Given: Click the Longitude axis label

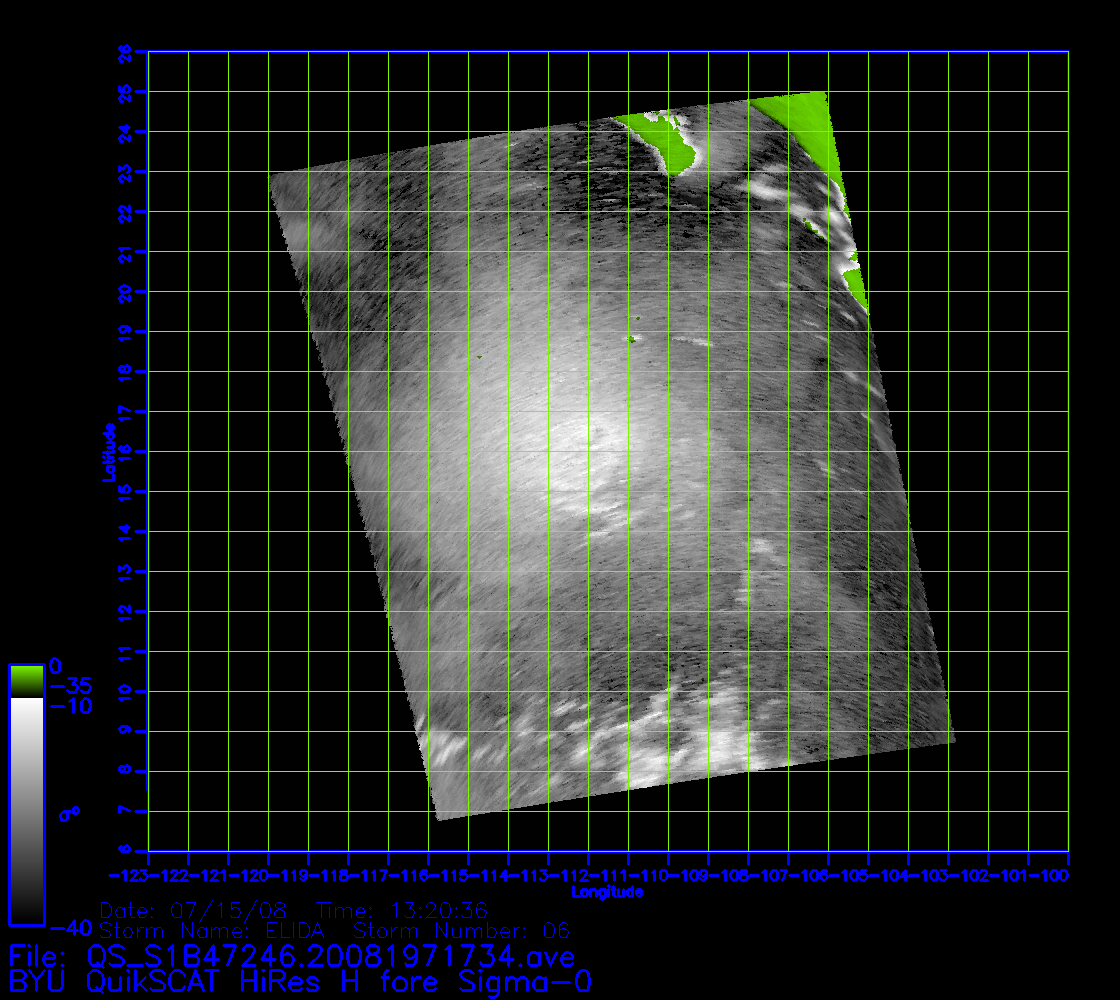Looking at the screenshot, I should pos(606,892).
